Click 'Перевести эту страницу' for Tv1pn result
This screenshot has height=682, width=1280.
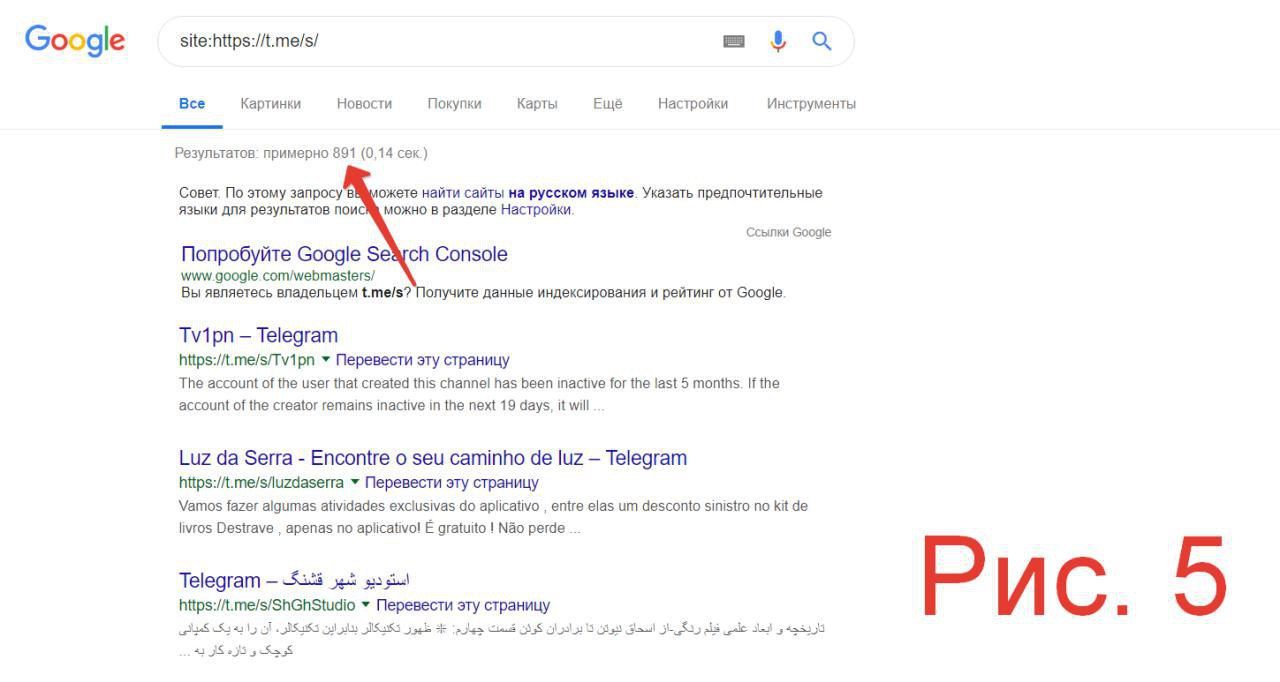click(423, 360)
